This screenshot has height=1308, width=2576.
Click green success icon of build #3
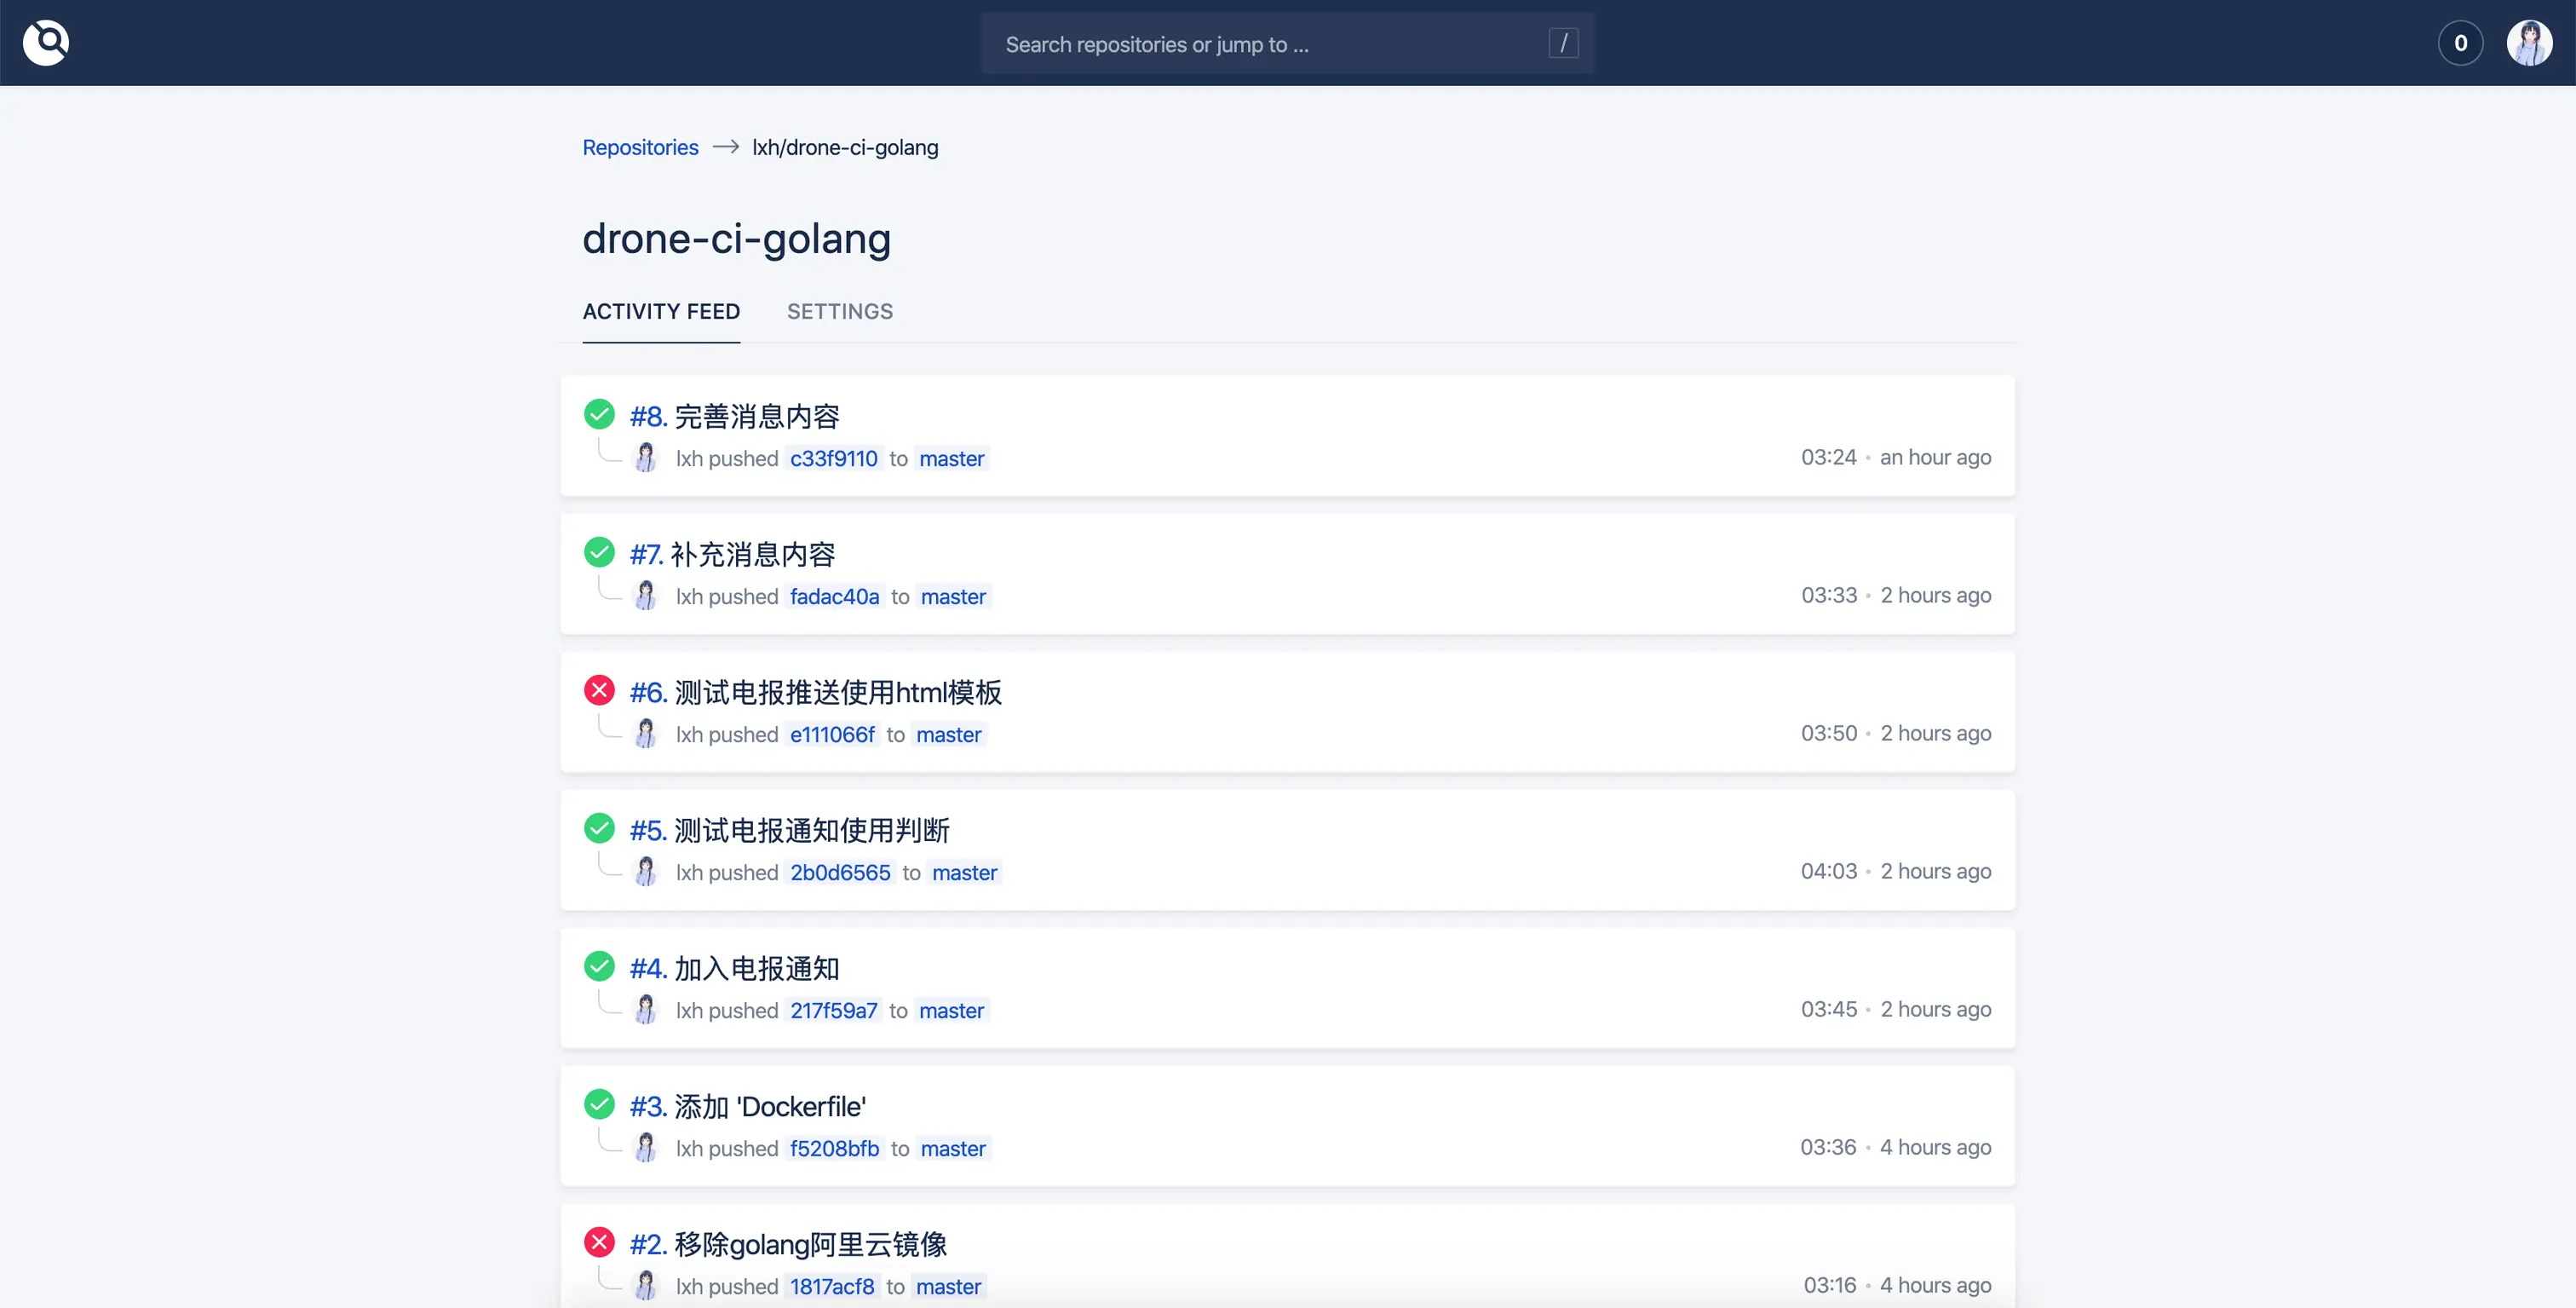[599, 1104]
